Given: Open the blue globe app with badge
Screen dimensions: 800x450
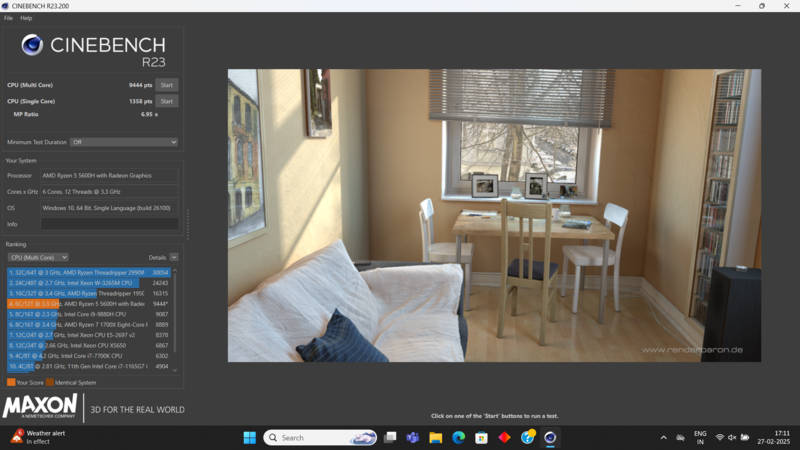Looking at the screenshot, I should [x=528, y=437].
